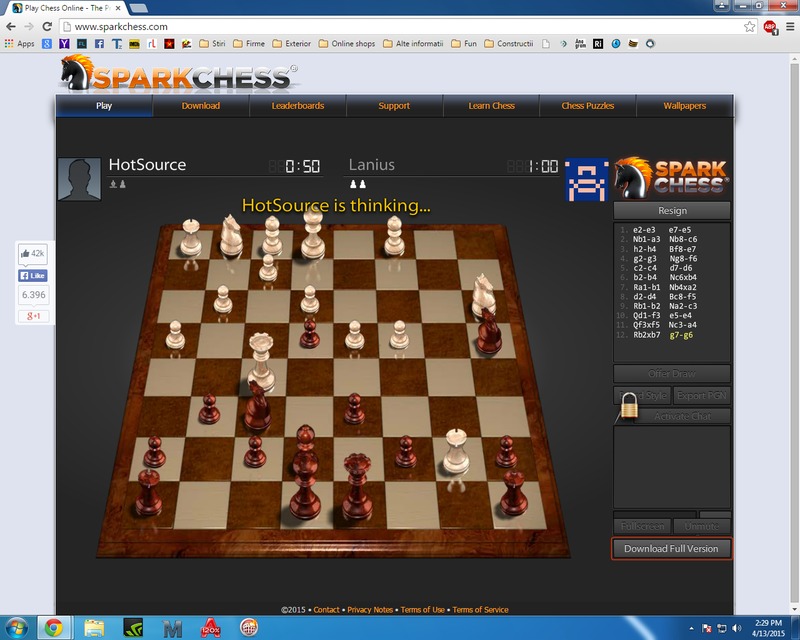This screenshot has width=800, height=640.
Task: Click the Resign button
Action: click(672, 211)
